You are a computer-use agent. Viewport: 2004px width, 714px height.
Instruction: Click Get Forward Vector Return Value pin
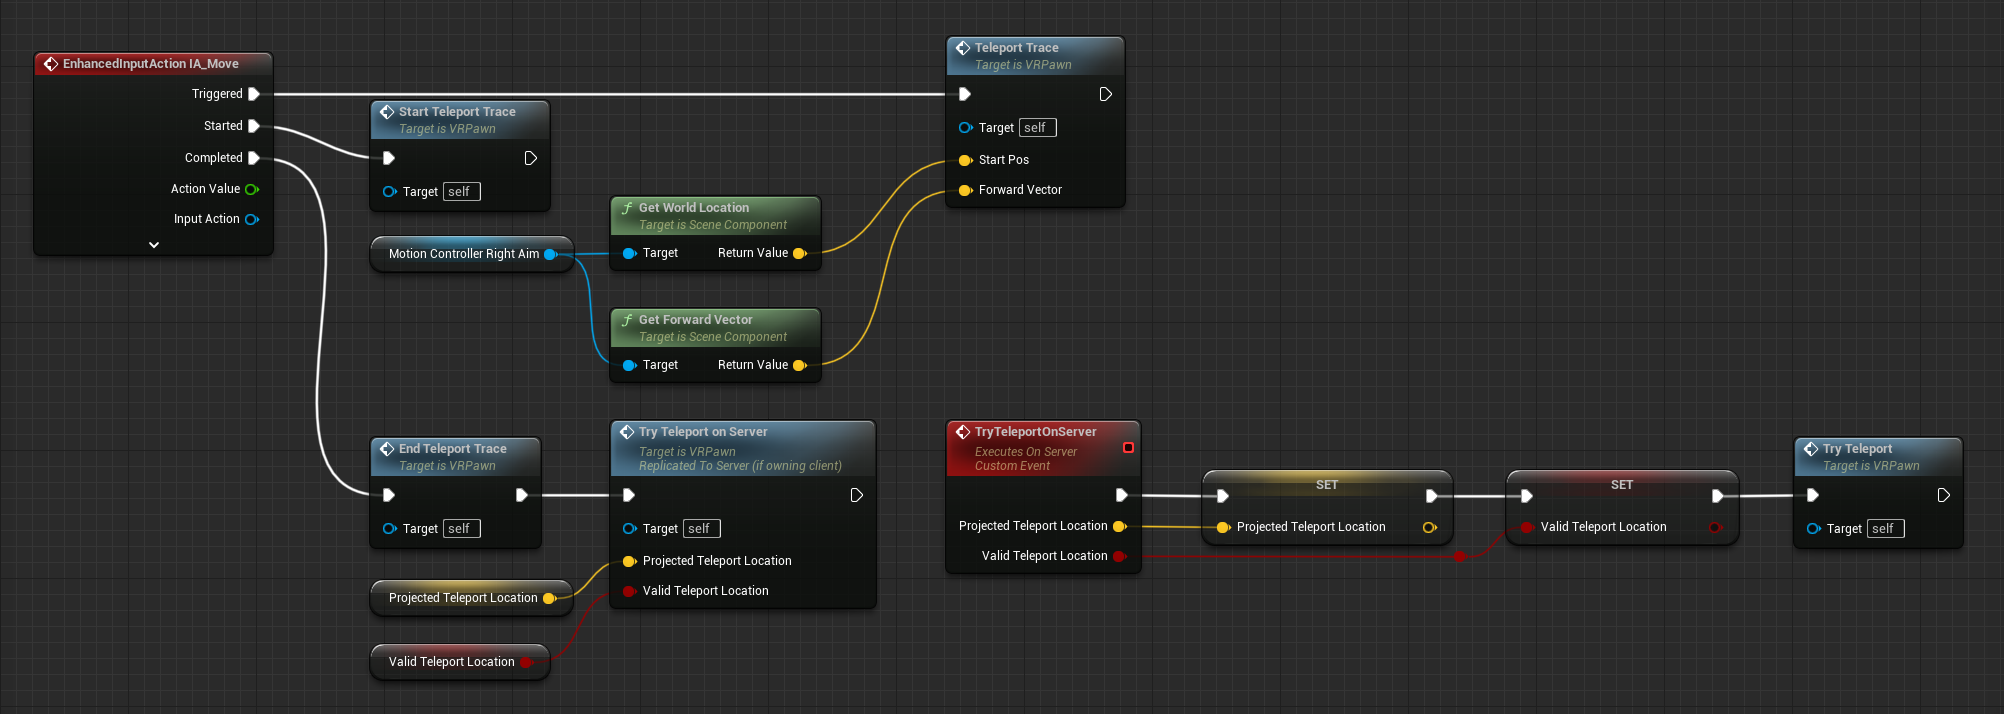(x=800, y=366)
